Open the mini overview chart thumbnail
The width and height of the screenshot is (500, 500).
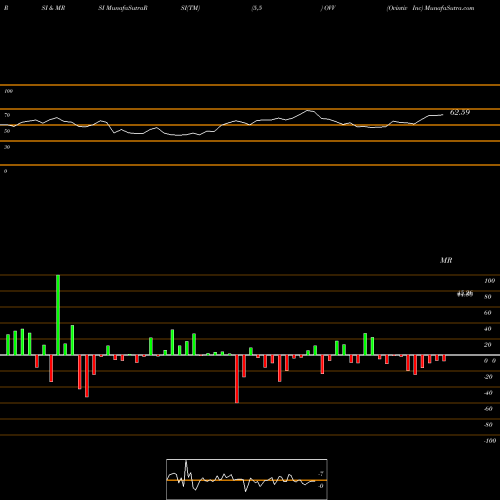(x=247, y=479)
